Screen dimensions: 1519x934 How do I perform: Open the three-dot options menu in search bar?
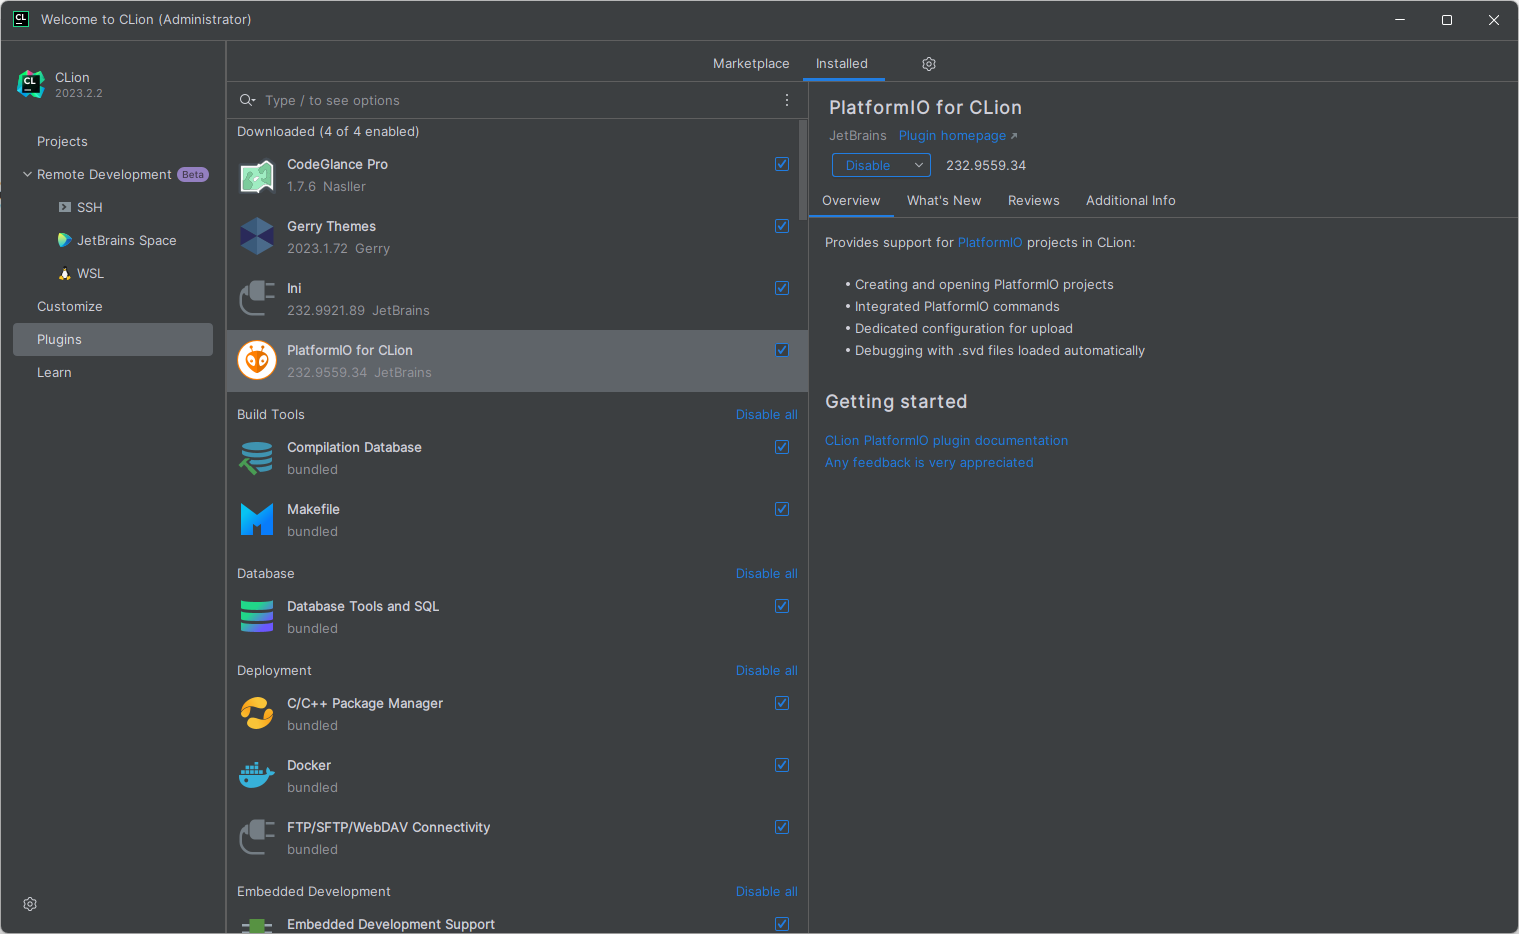[x=787, y=100]
